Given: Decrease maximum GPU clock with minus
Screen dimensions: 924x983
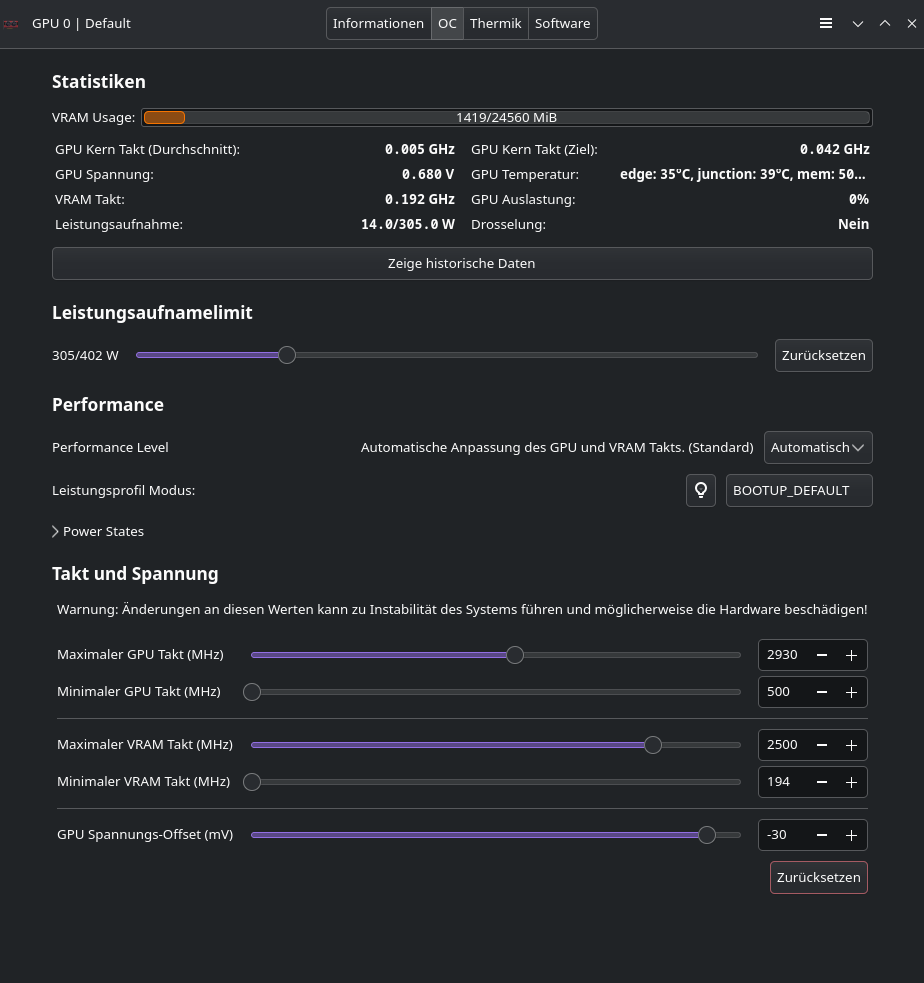Looking at the screenshot, I should coord(822,655).
